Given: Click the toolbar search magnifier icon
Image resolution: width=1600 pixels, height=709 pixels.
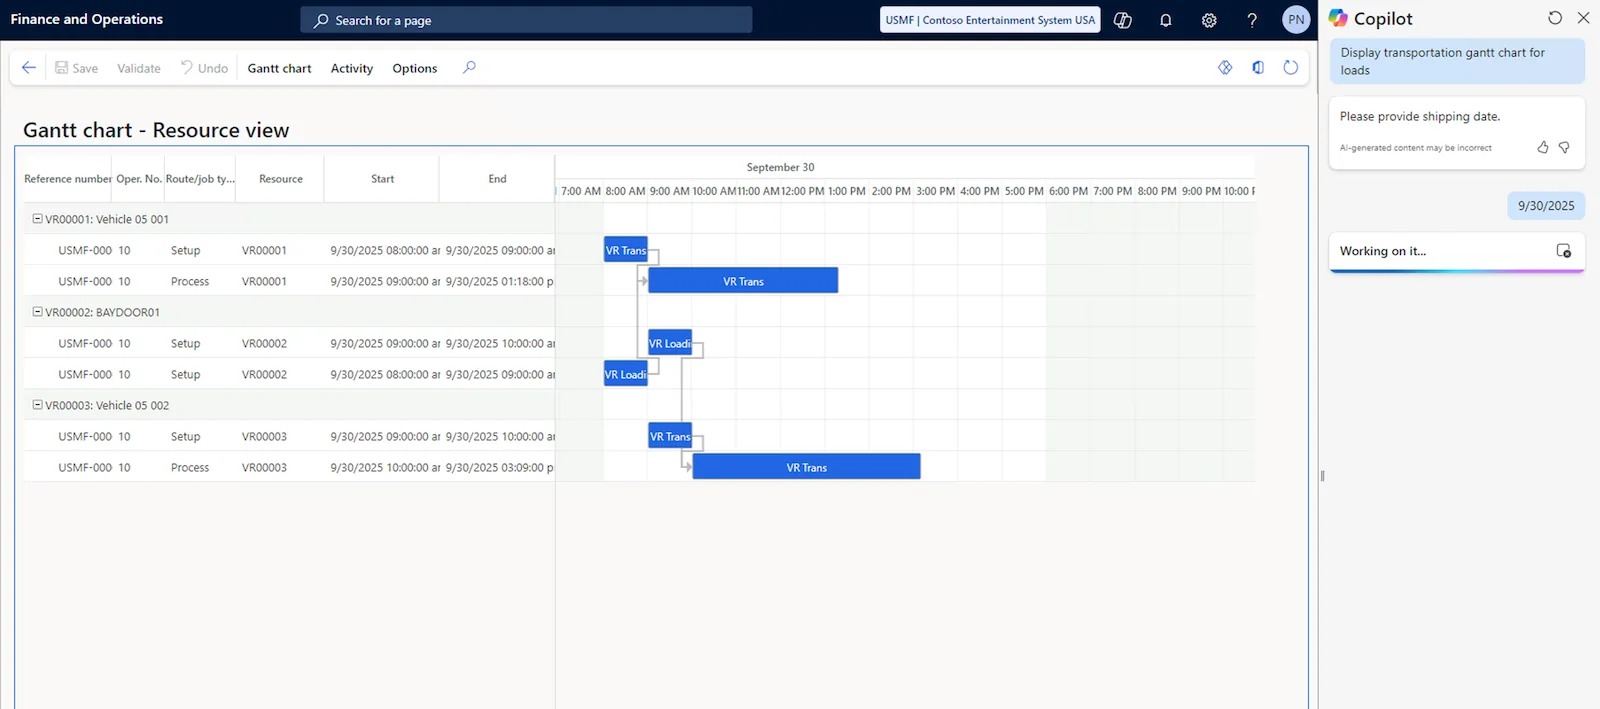Looking at the screenshot, I should [469, 68].
